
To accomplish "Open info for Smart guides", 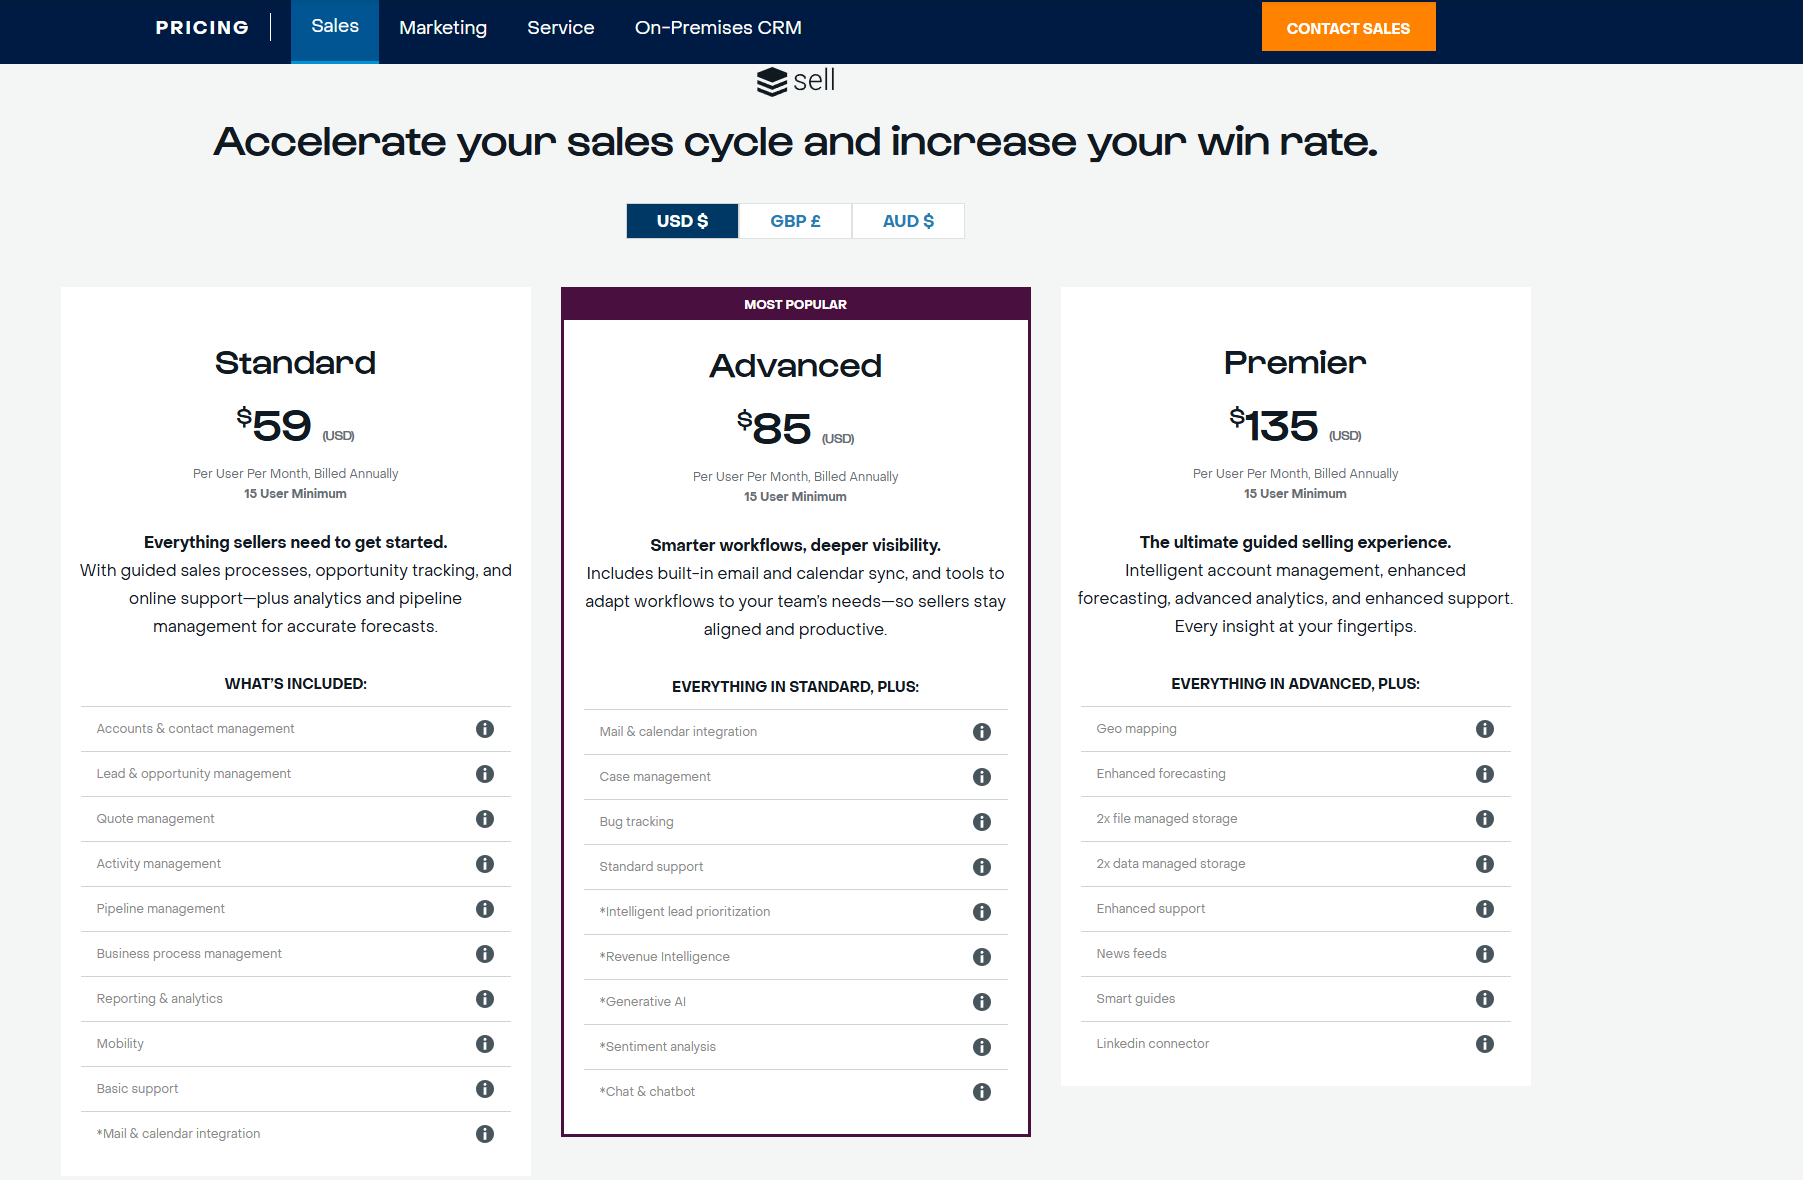I will click(x=1485, y=999).
